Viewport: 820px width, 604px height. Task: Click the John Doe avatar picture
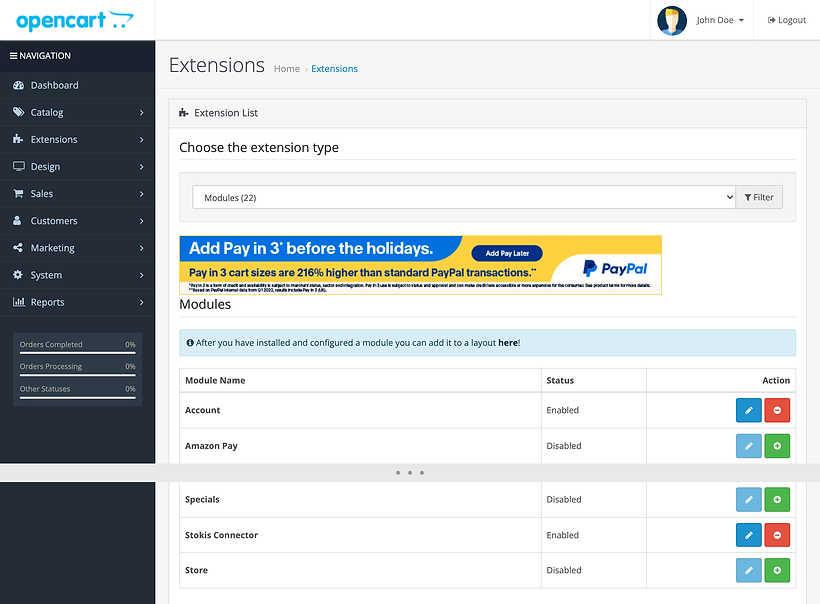pos(671,20)
